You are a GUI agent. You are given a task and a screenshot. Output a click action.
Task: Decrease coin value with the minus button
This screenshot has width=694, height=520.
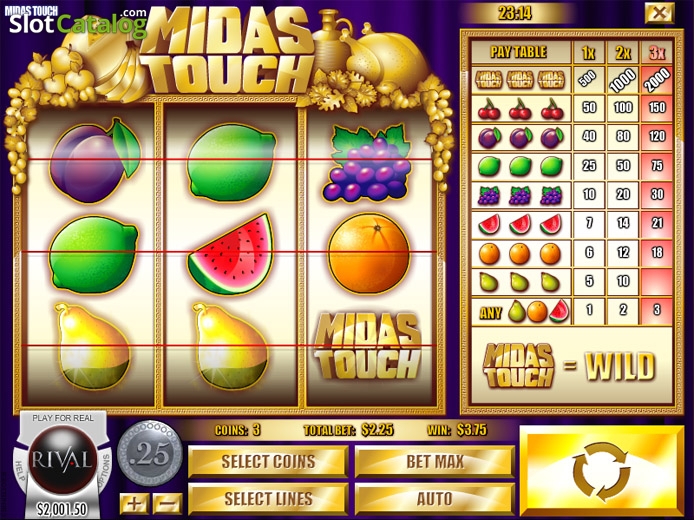[x=168, y=504]
